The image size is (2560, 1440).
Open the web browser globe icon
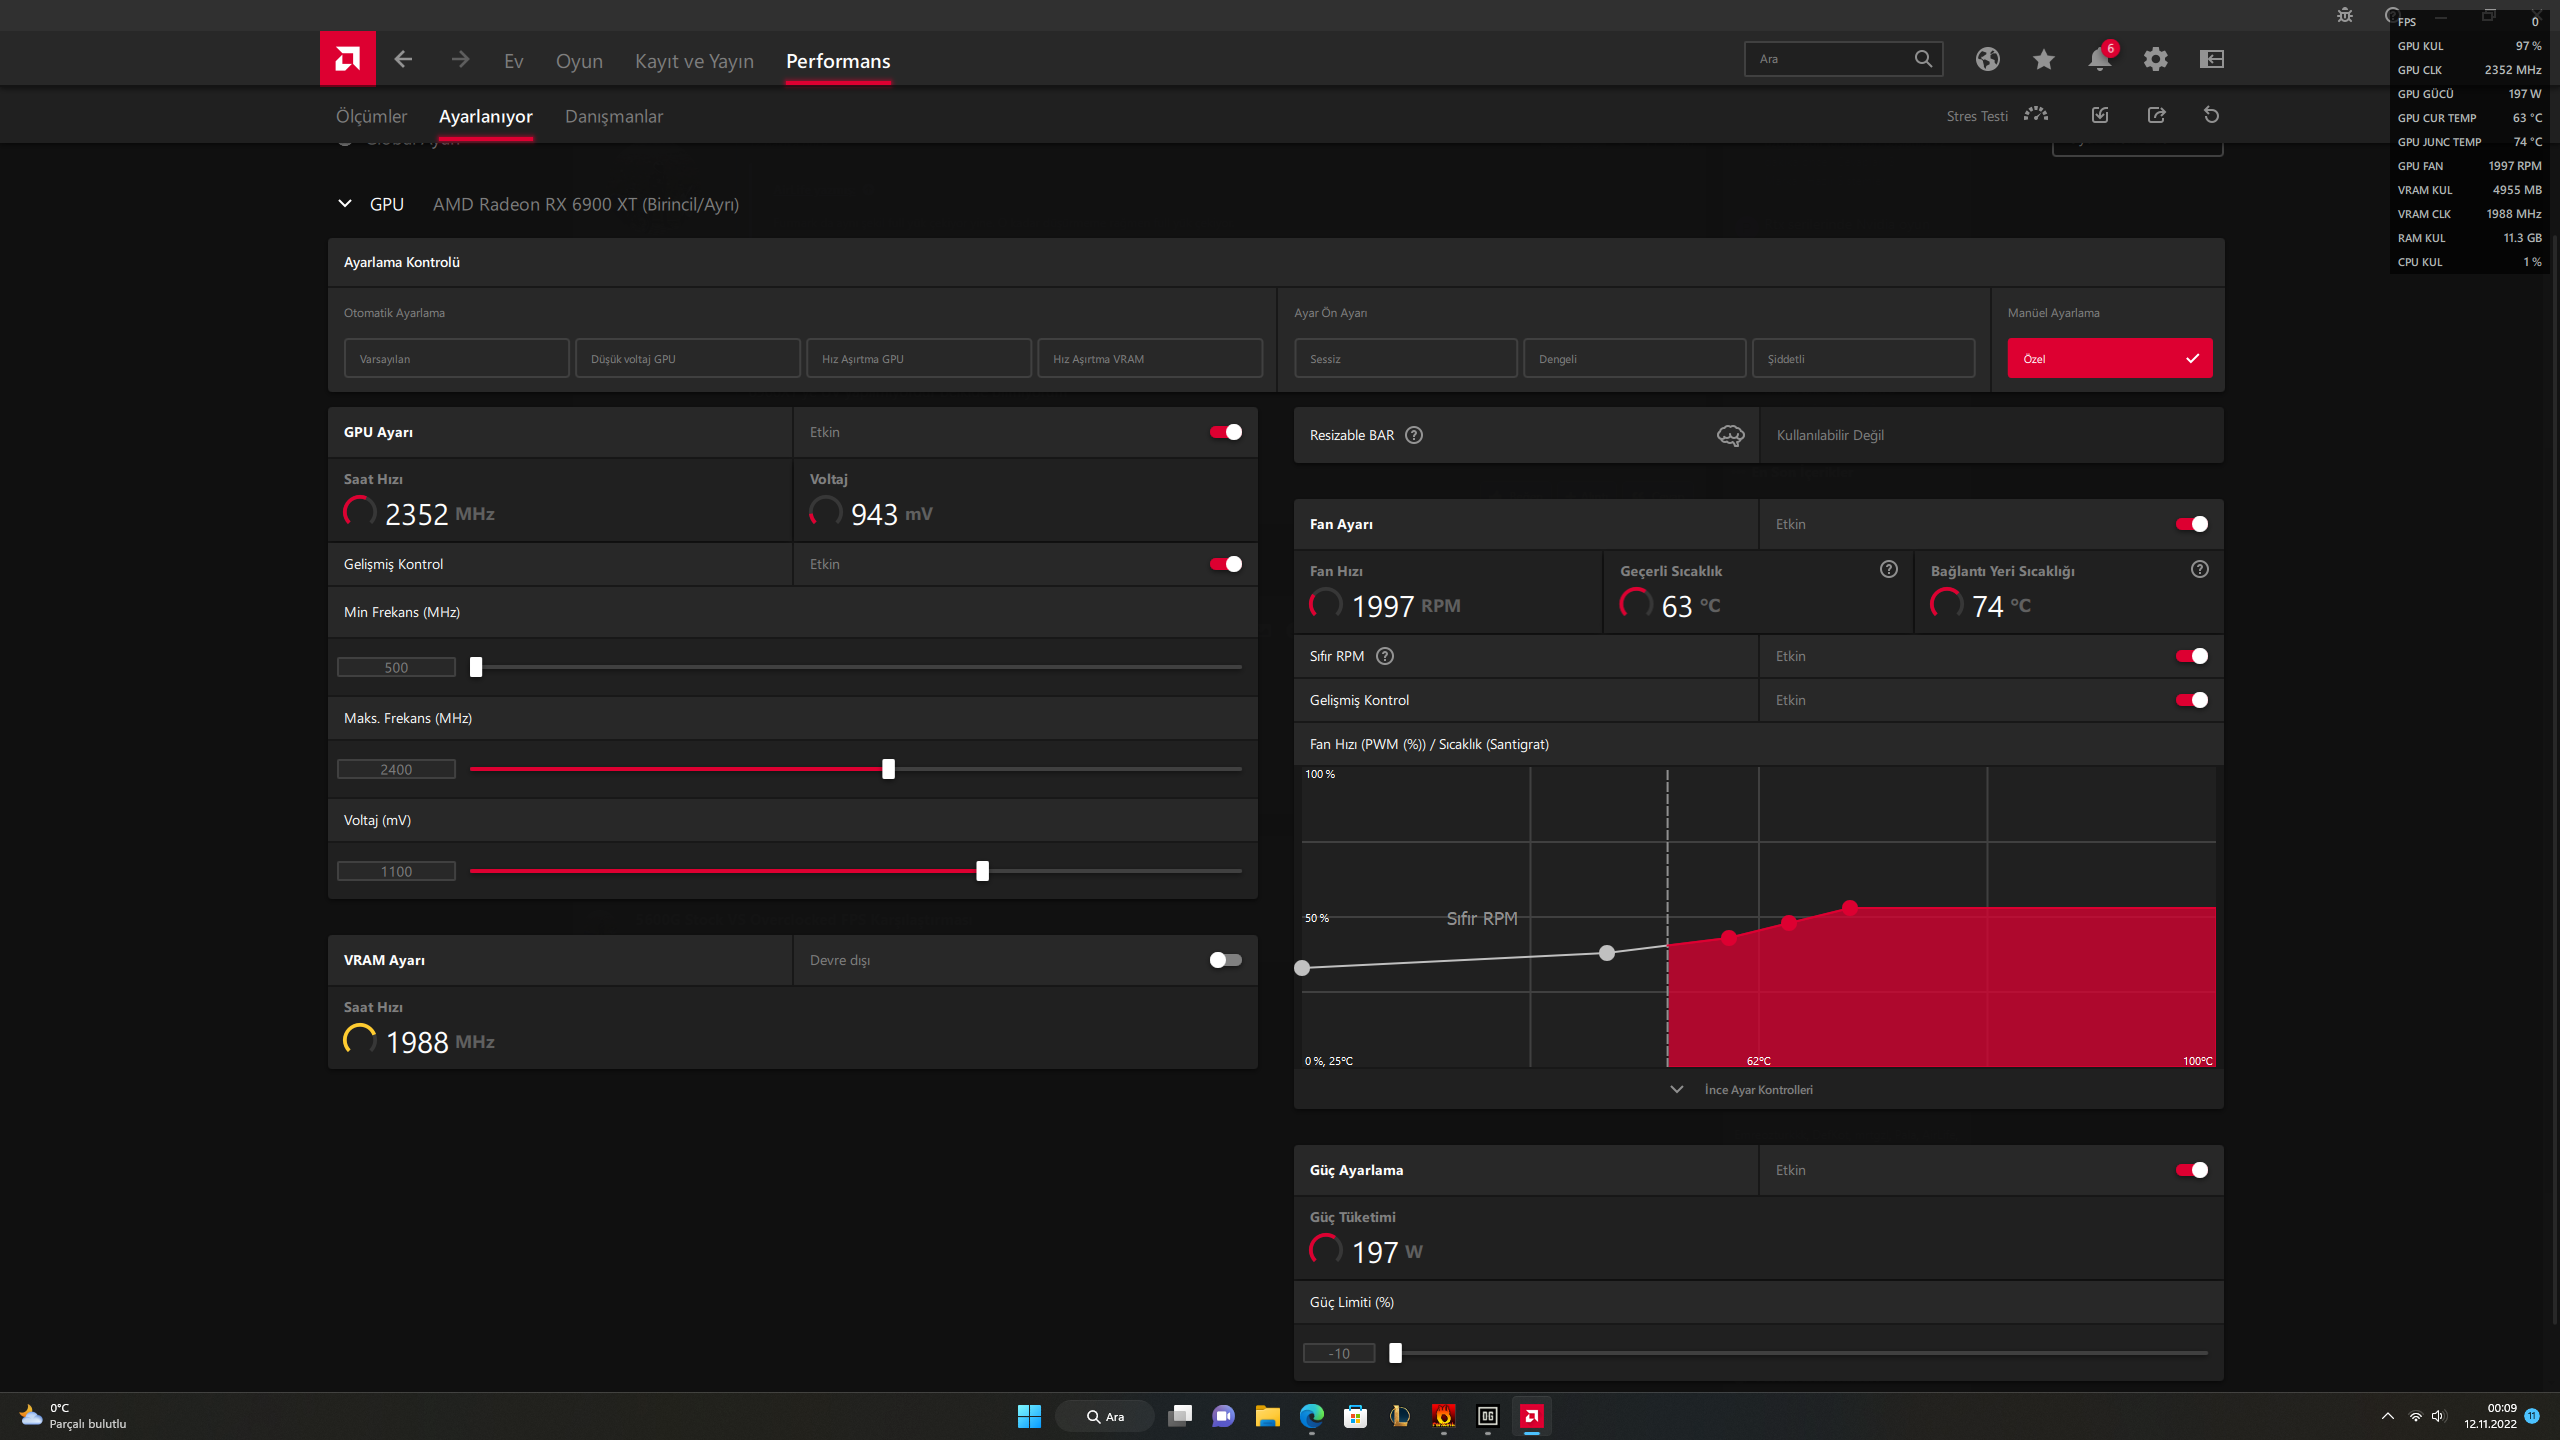1987,59
